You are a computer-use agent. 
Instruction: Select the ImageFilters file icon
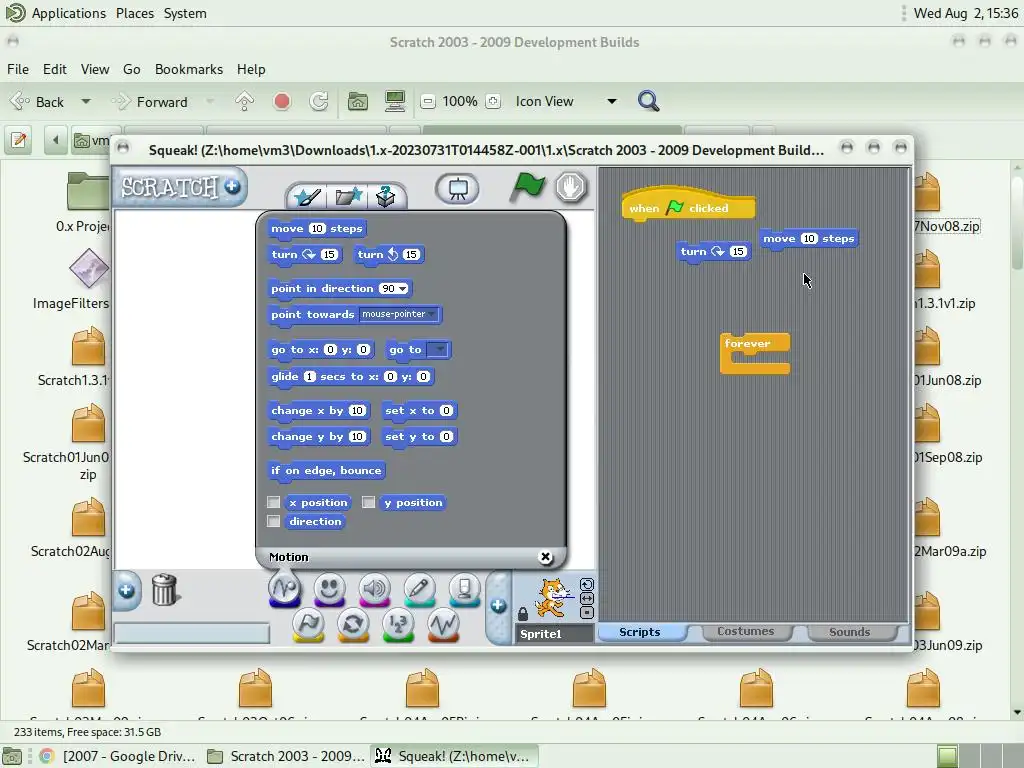pyautogui.click(x=88, y=268)
